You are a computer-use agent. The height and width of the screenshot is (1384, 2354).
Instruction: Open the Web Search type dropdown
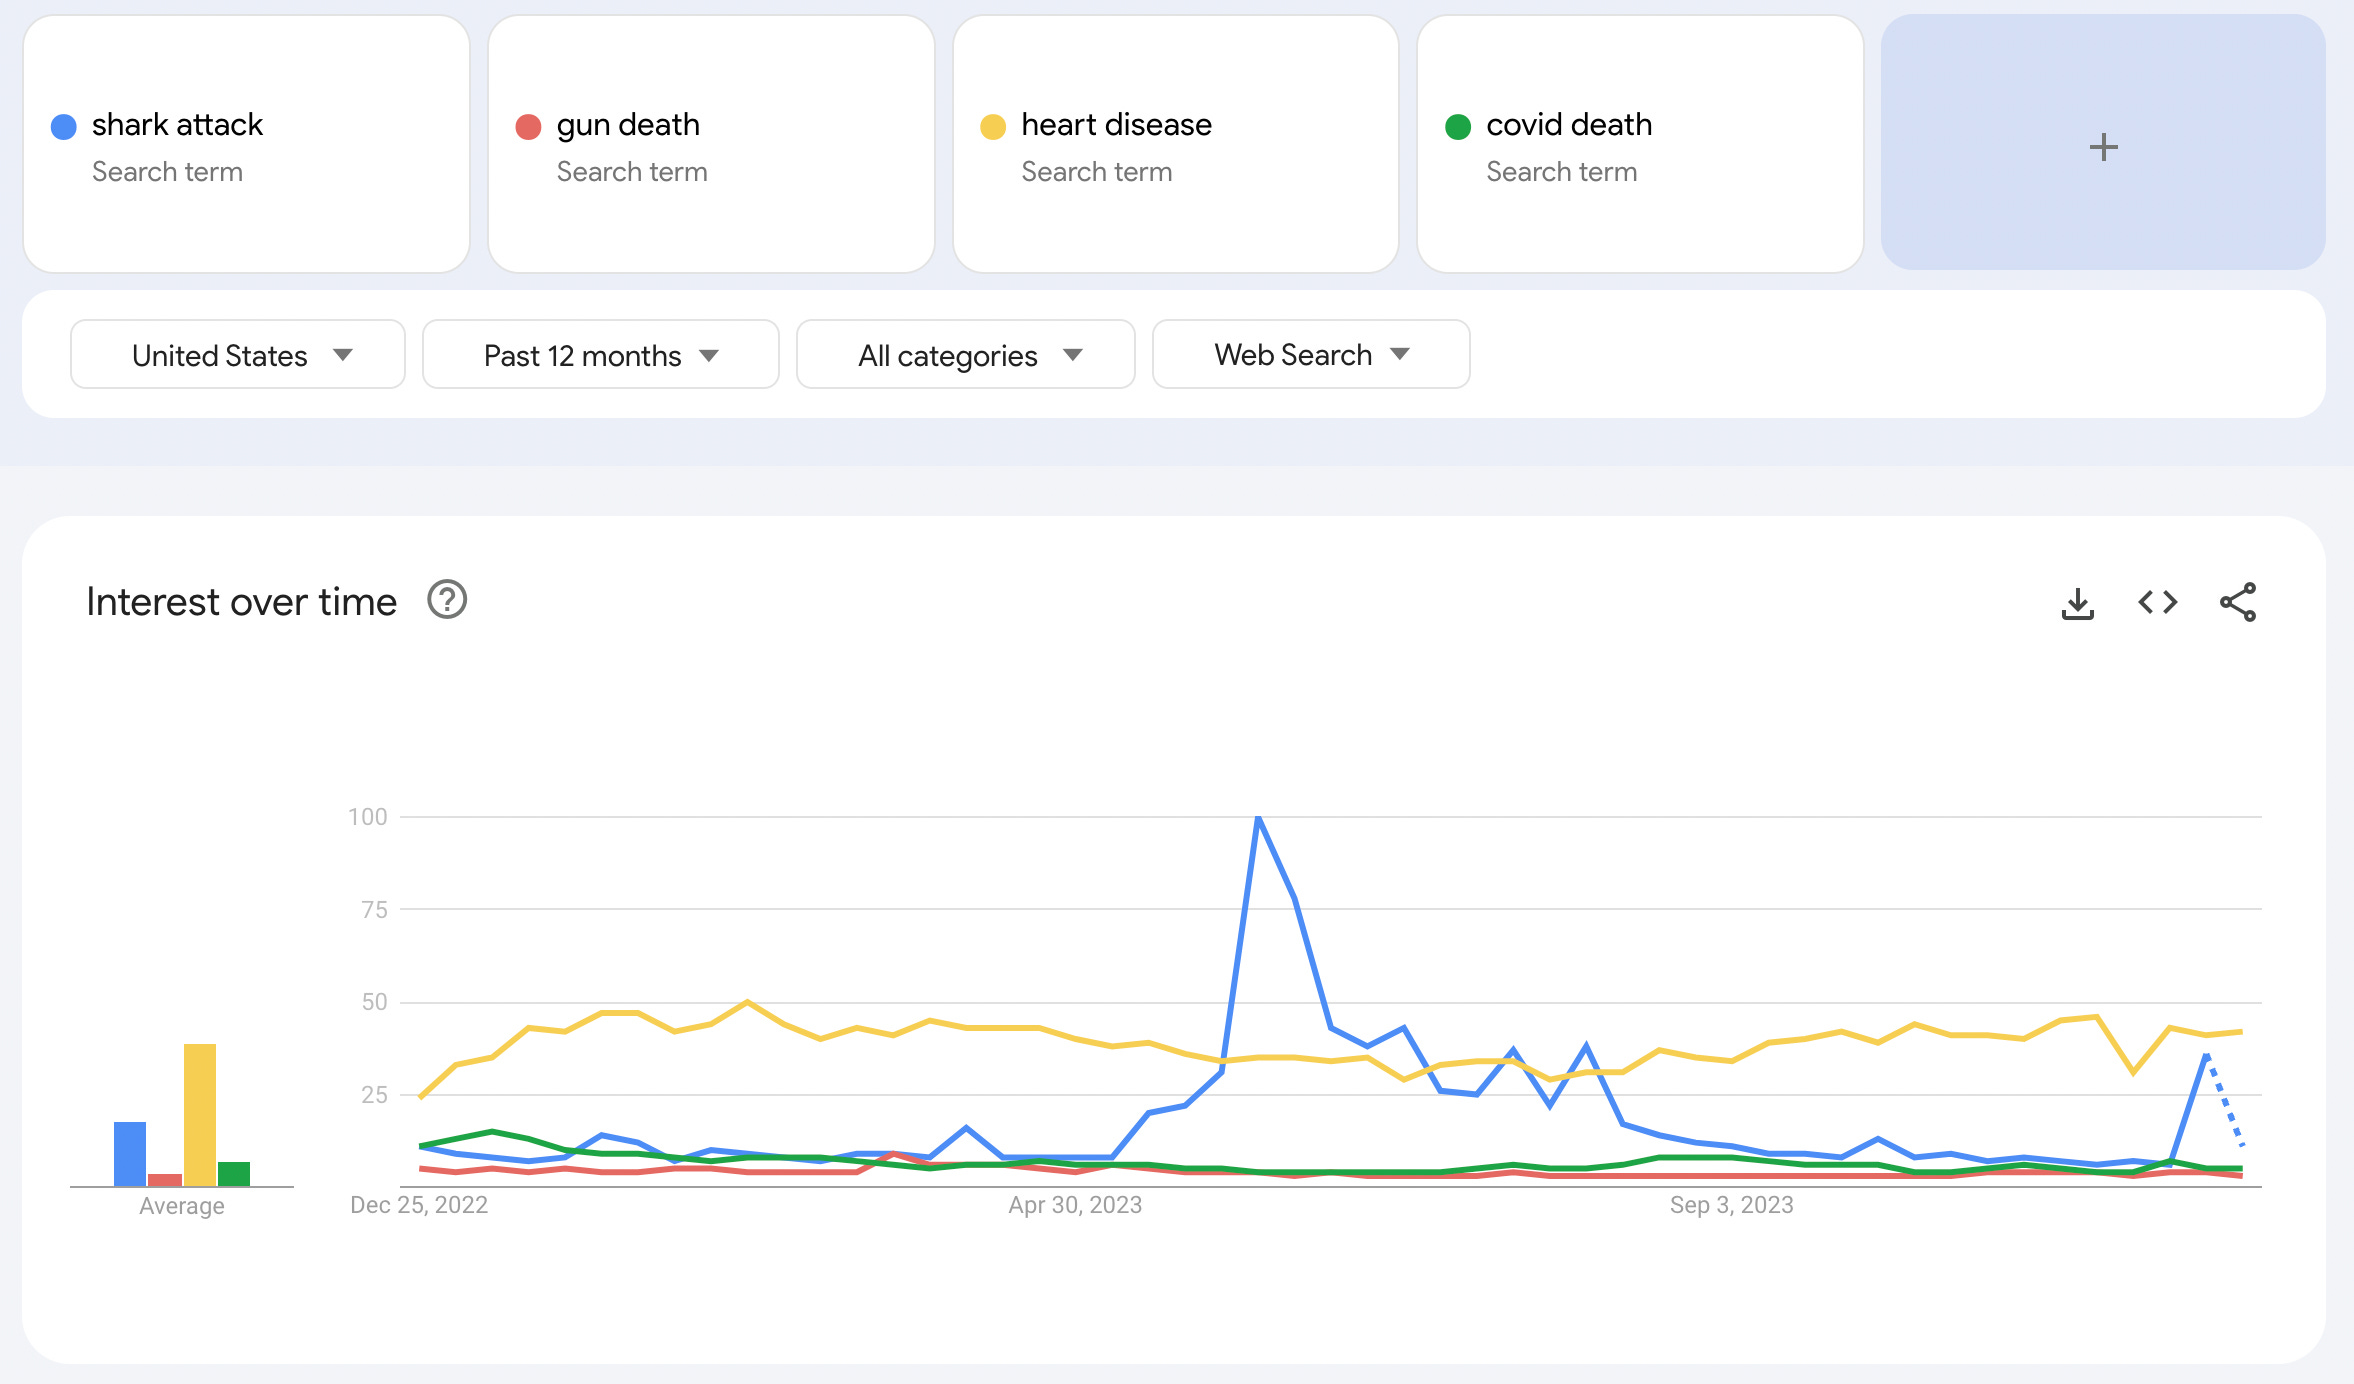click(x=1310, y=355)
